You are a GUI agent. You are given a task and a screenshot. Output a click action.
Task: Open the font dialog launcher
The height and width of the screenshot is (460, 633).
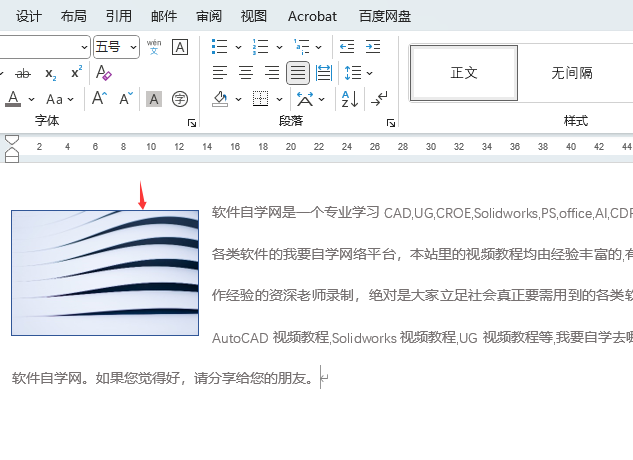(192, 123)
